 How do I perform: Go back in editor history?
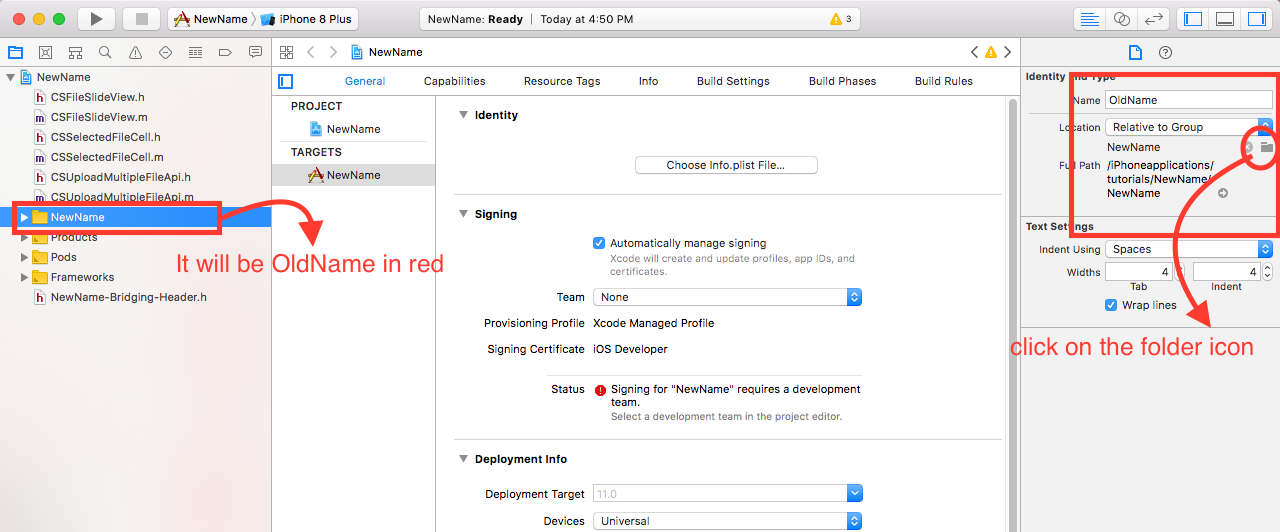tap(311, 52)
